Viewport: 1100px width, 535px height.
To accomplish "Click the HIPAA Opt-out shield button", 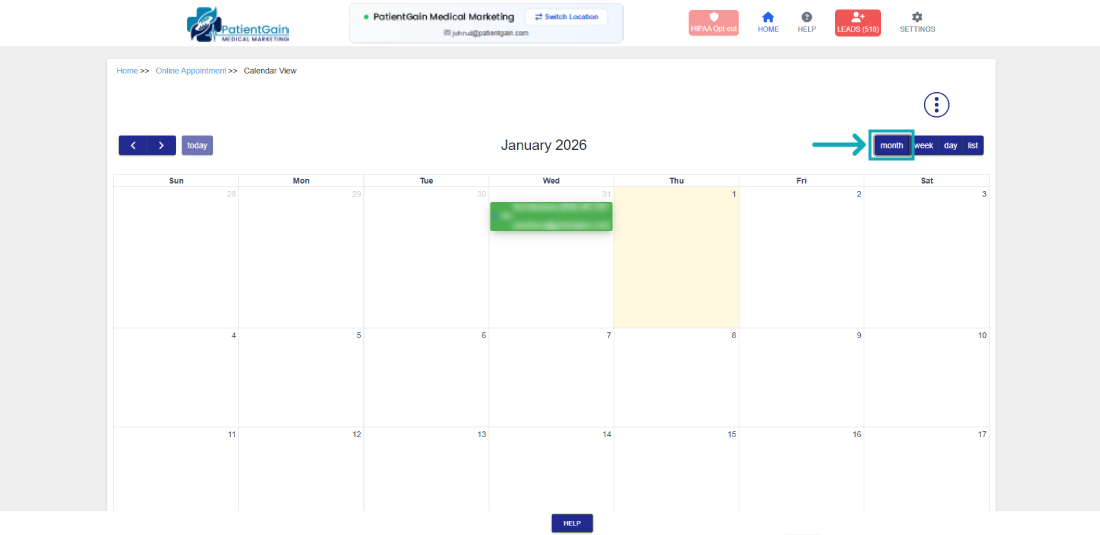I will pos(713,23).
